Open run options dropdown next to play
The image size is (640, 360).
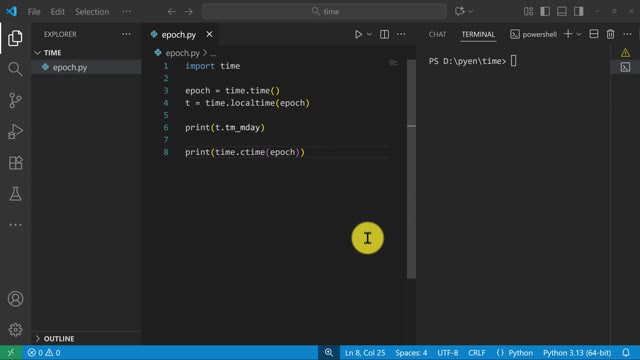point(369,34)
